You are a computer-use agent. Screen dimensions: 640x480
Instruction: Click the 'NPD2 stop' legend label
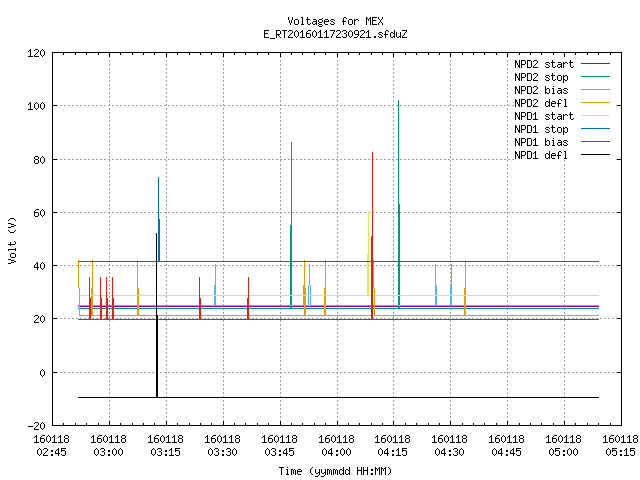coord(541,77)
